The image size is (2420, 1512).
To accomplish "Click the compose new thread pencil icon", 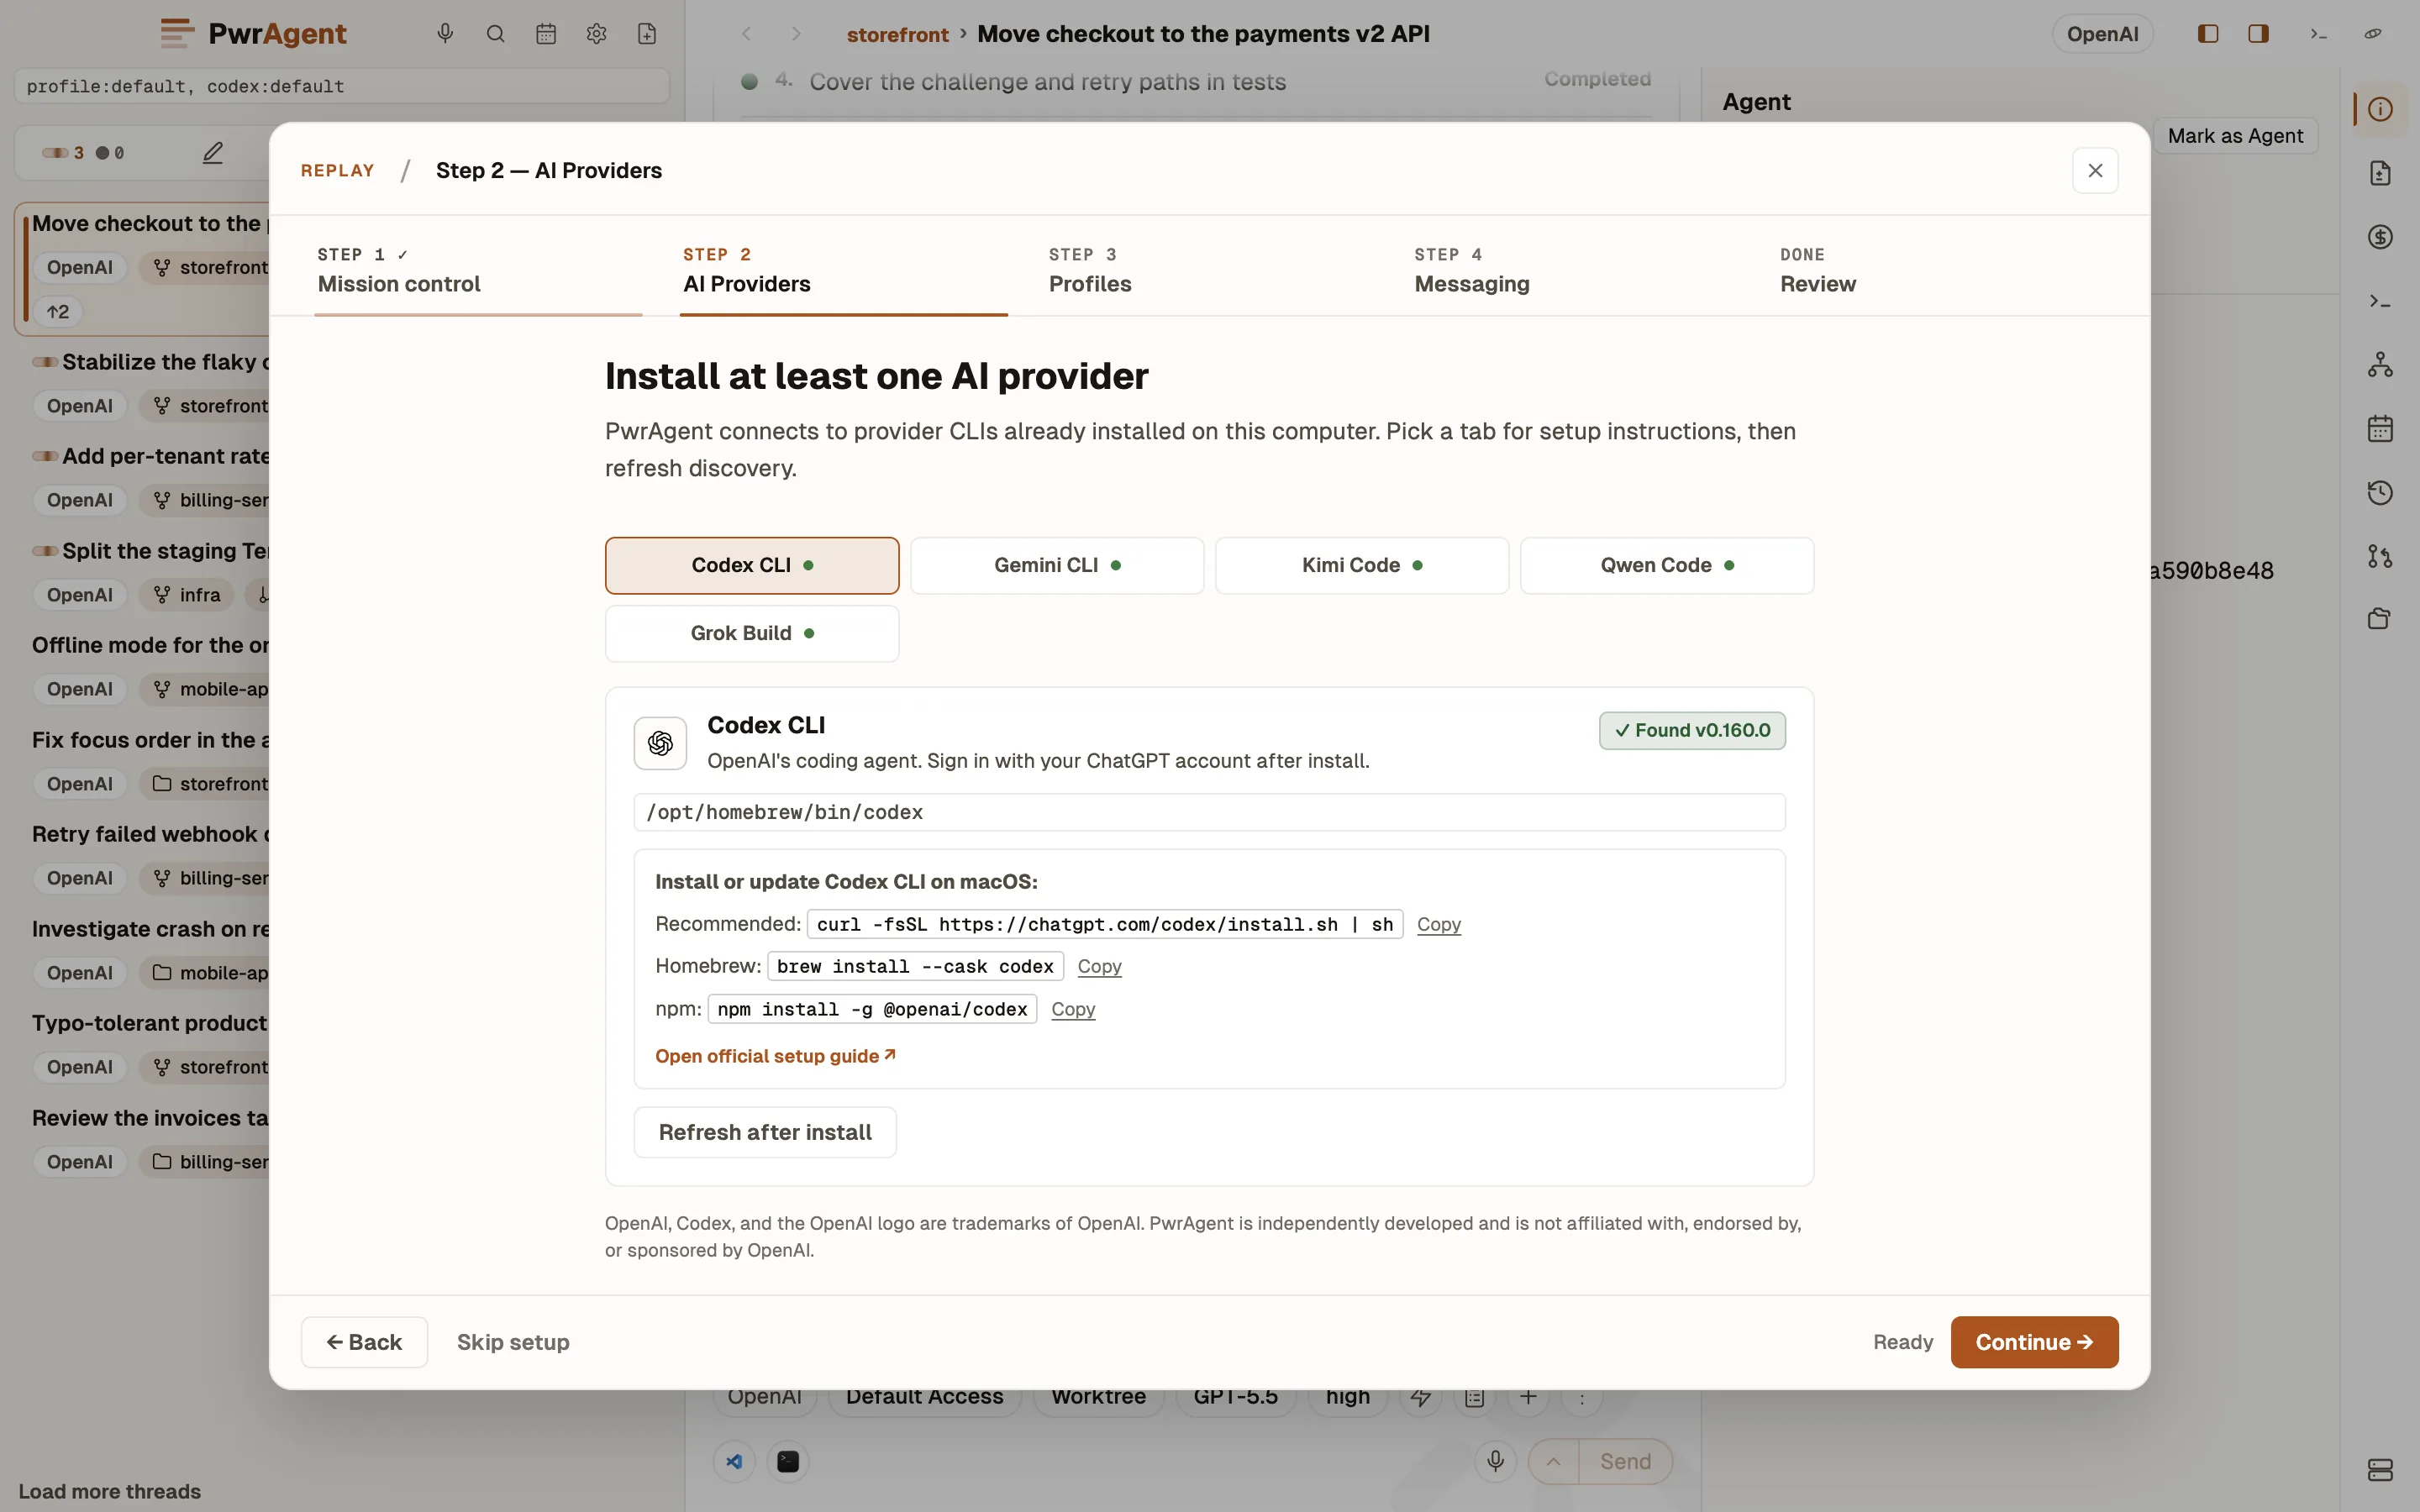I will [213, 153].
